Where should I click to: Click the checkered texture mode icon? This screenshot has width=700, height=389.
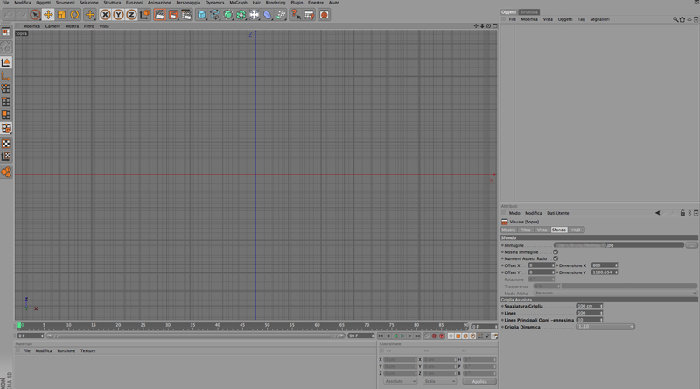click(6, 144)
